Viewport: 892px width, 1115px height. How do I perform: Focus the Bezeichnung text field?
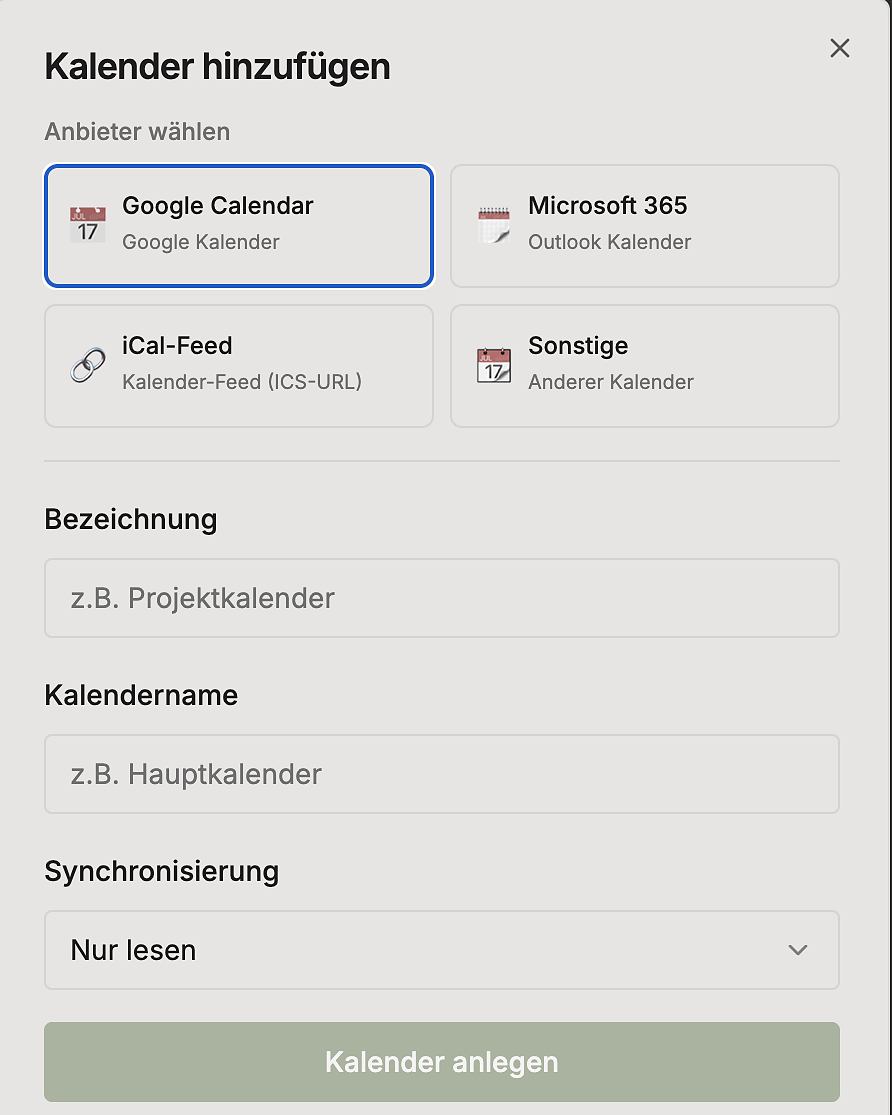(x=442, y=598)
